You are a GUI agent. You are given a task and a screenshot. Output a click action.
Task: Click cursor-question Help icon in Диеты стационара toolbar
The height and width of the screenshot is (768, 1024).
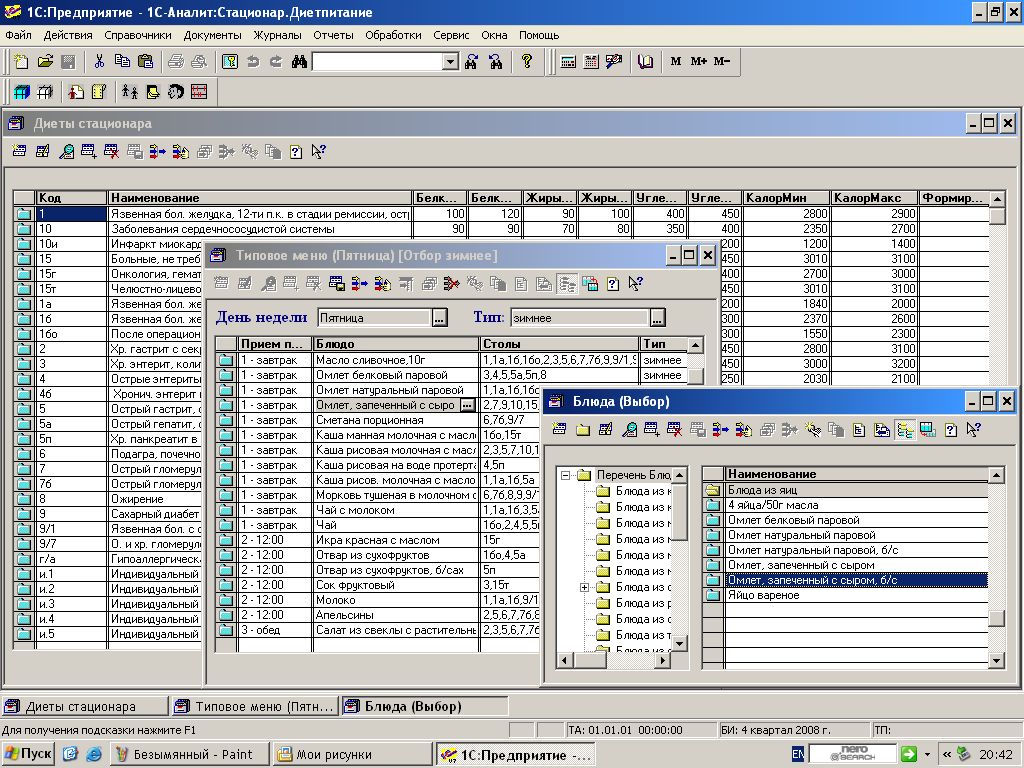click(x=318, y=152)
